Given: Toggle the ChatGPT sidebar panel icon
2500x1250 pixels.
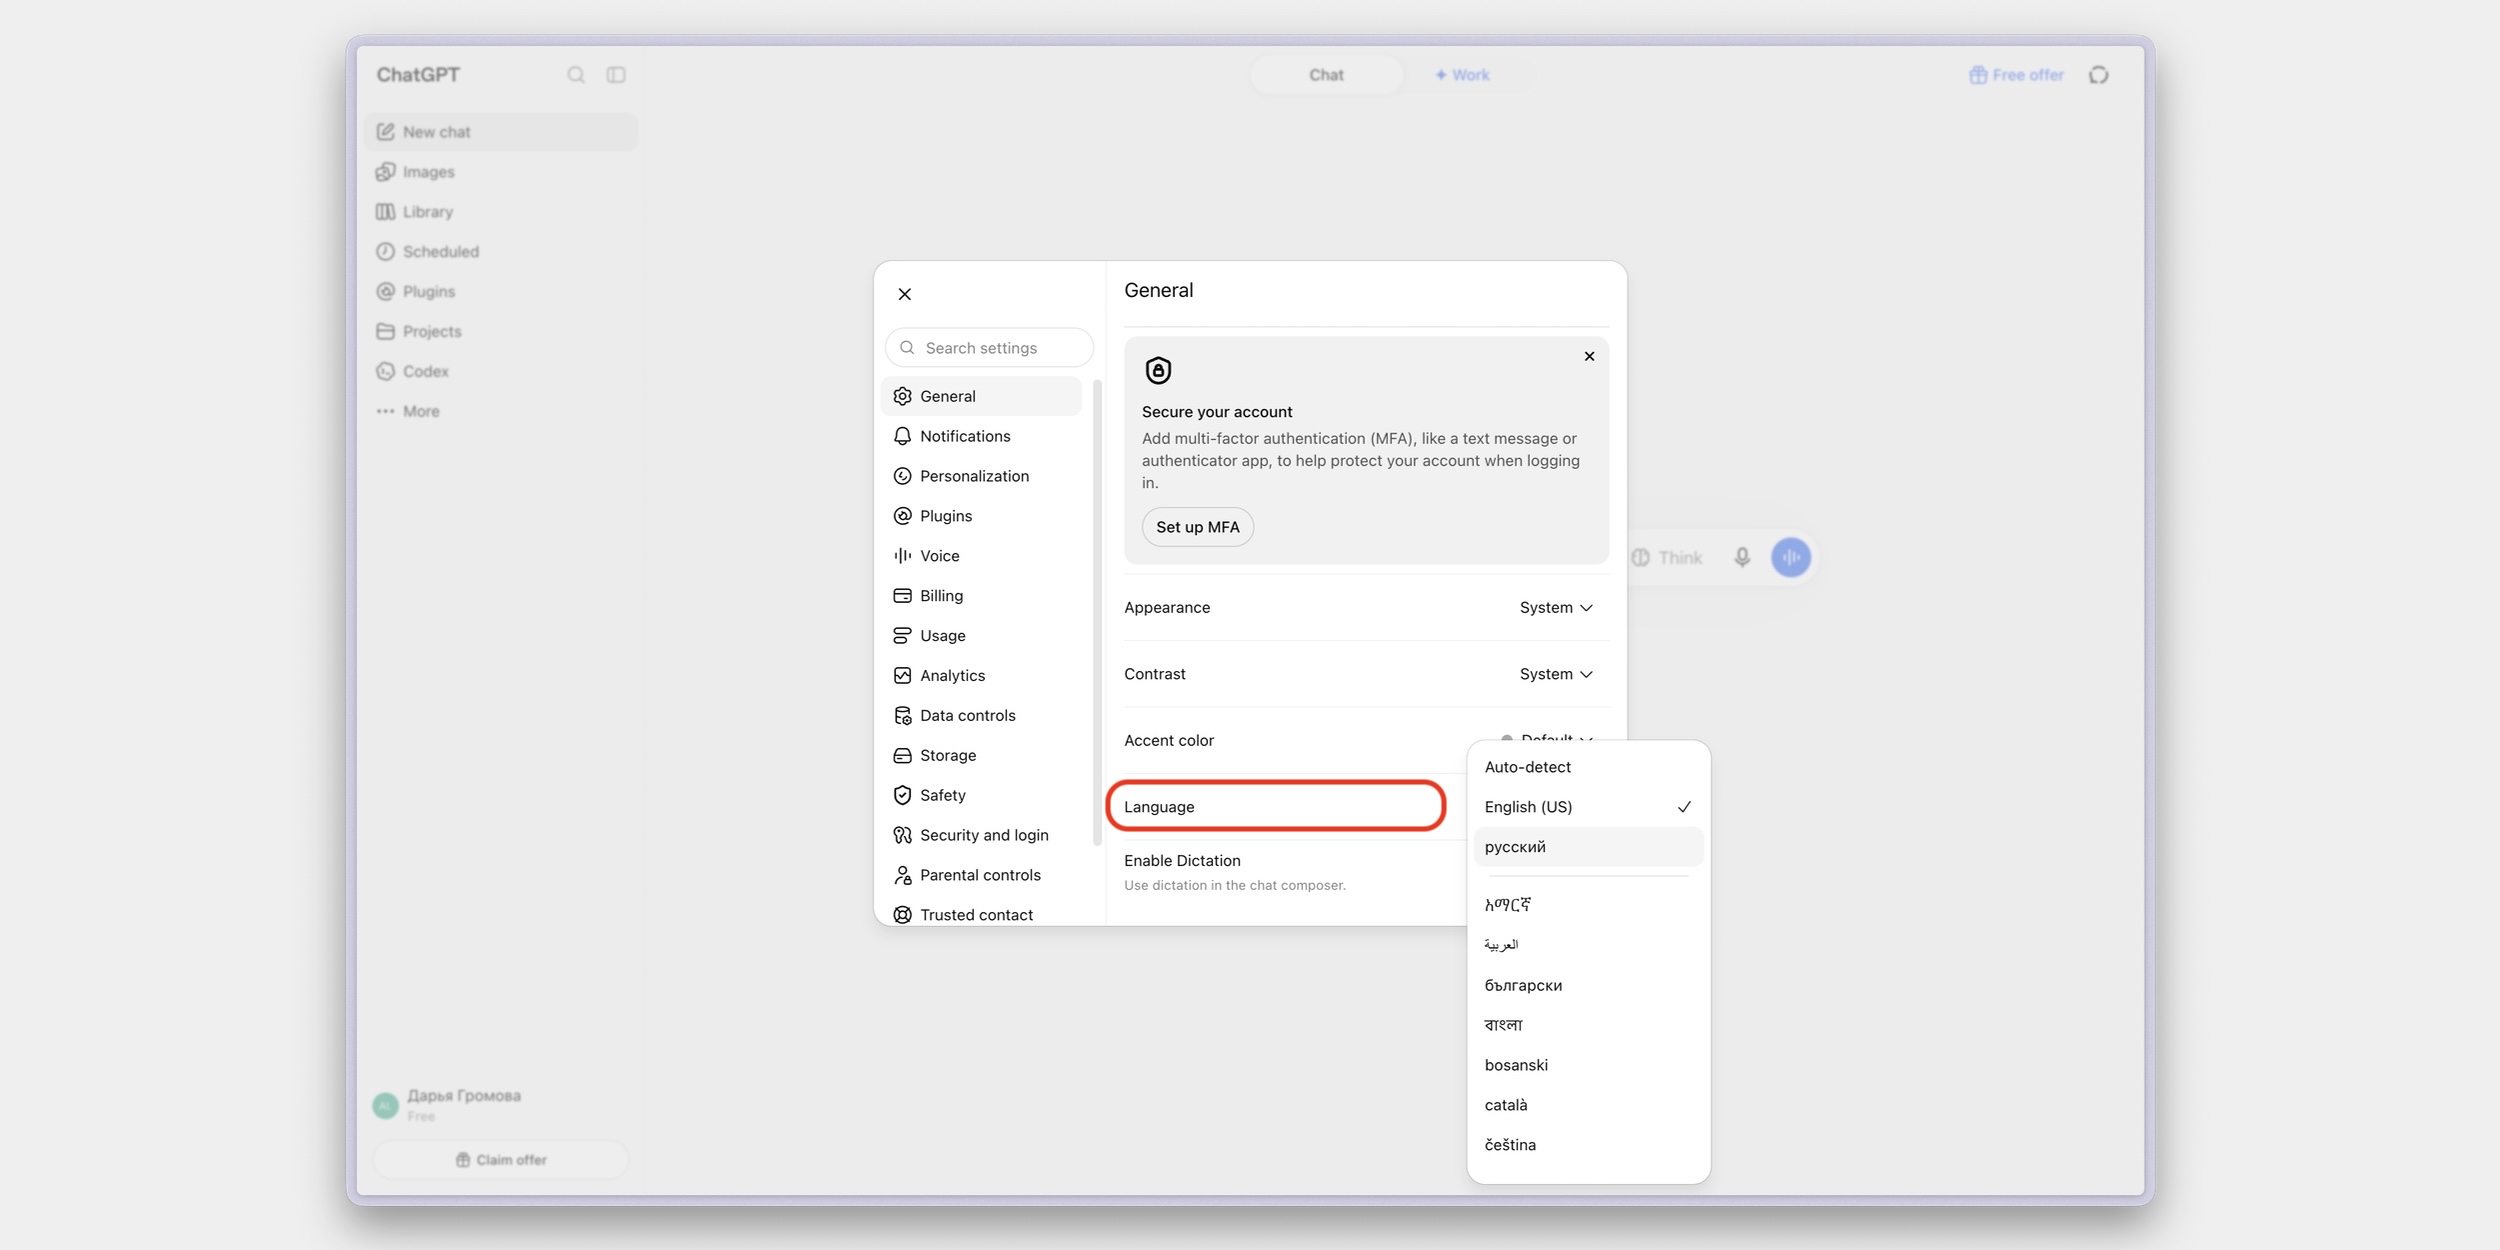Looking at the screenshot, I should [x=616, y=75].
